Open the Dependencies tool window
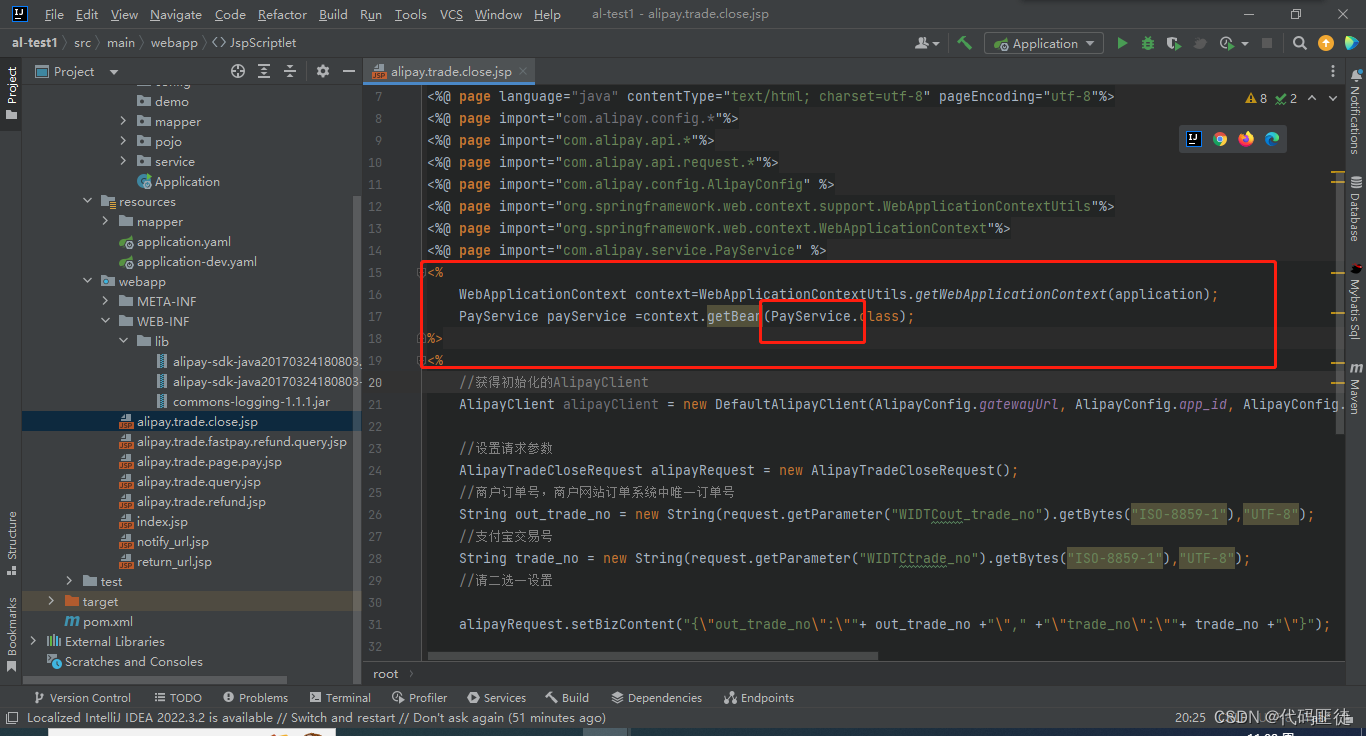Screen dimensions: 1366x736 pyautogui.click(x=656, y=697)
